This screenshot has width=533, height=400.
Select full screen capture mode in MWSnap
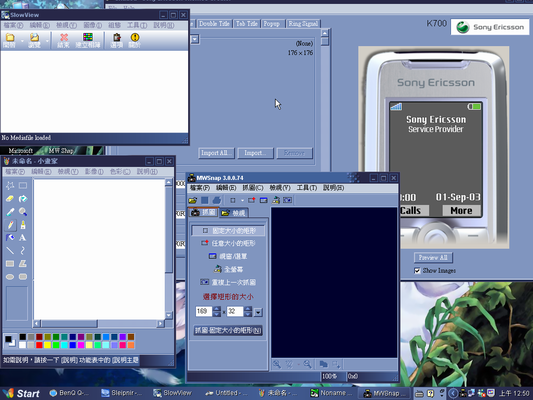(x=228, y=269)
